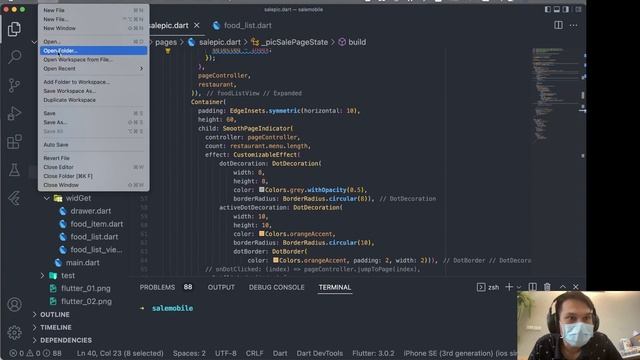
Task: Open Source Control view
Action: point(14,85)
